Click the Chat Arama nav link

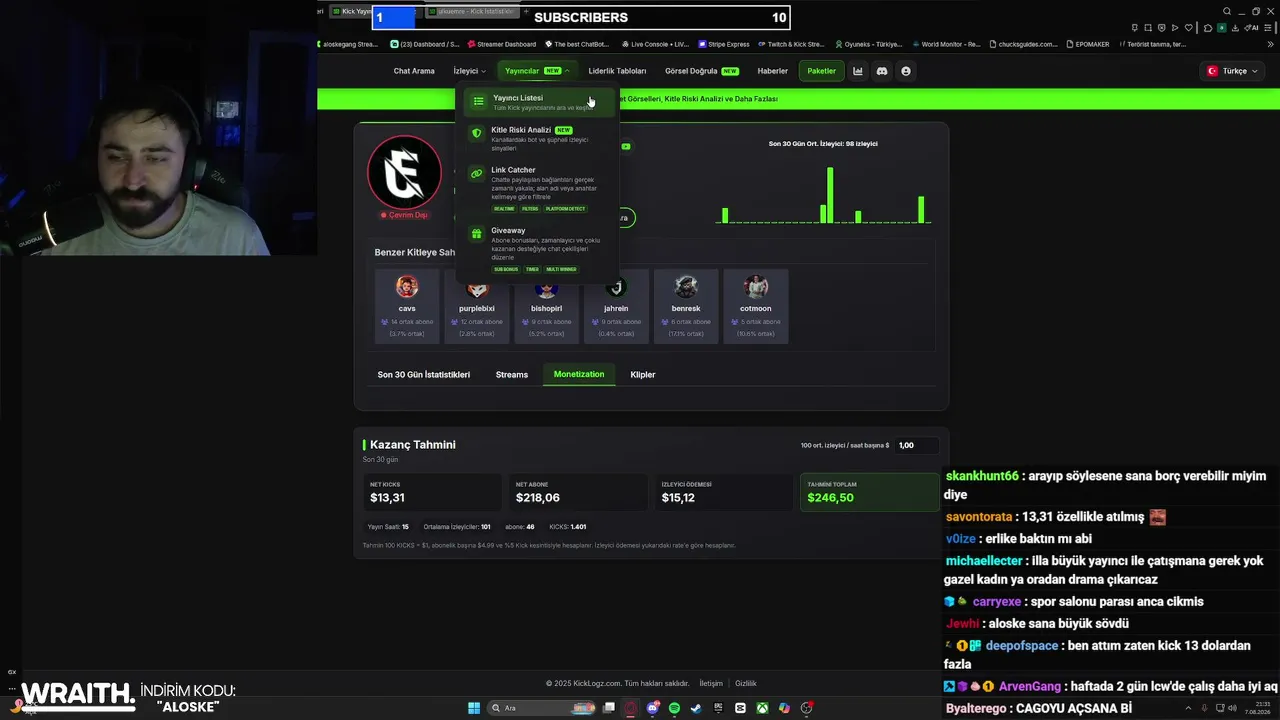coord(414,71)
